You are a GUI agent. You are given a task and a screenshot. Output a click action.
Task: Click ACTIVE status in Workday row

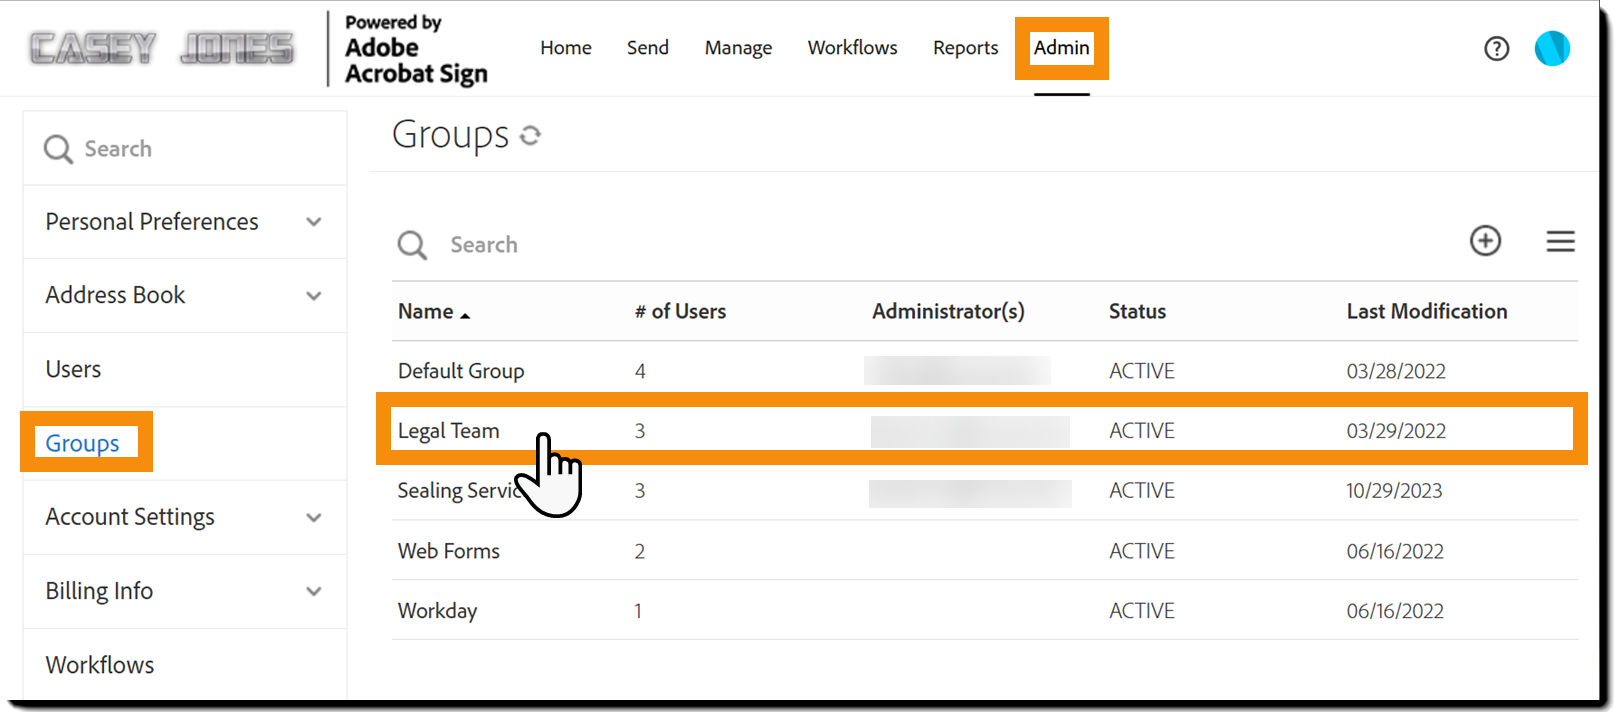coord(1142,611)
